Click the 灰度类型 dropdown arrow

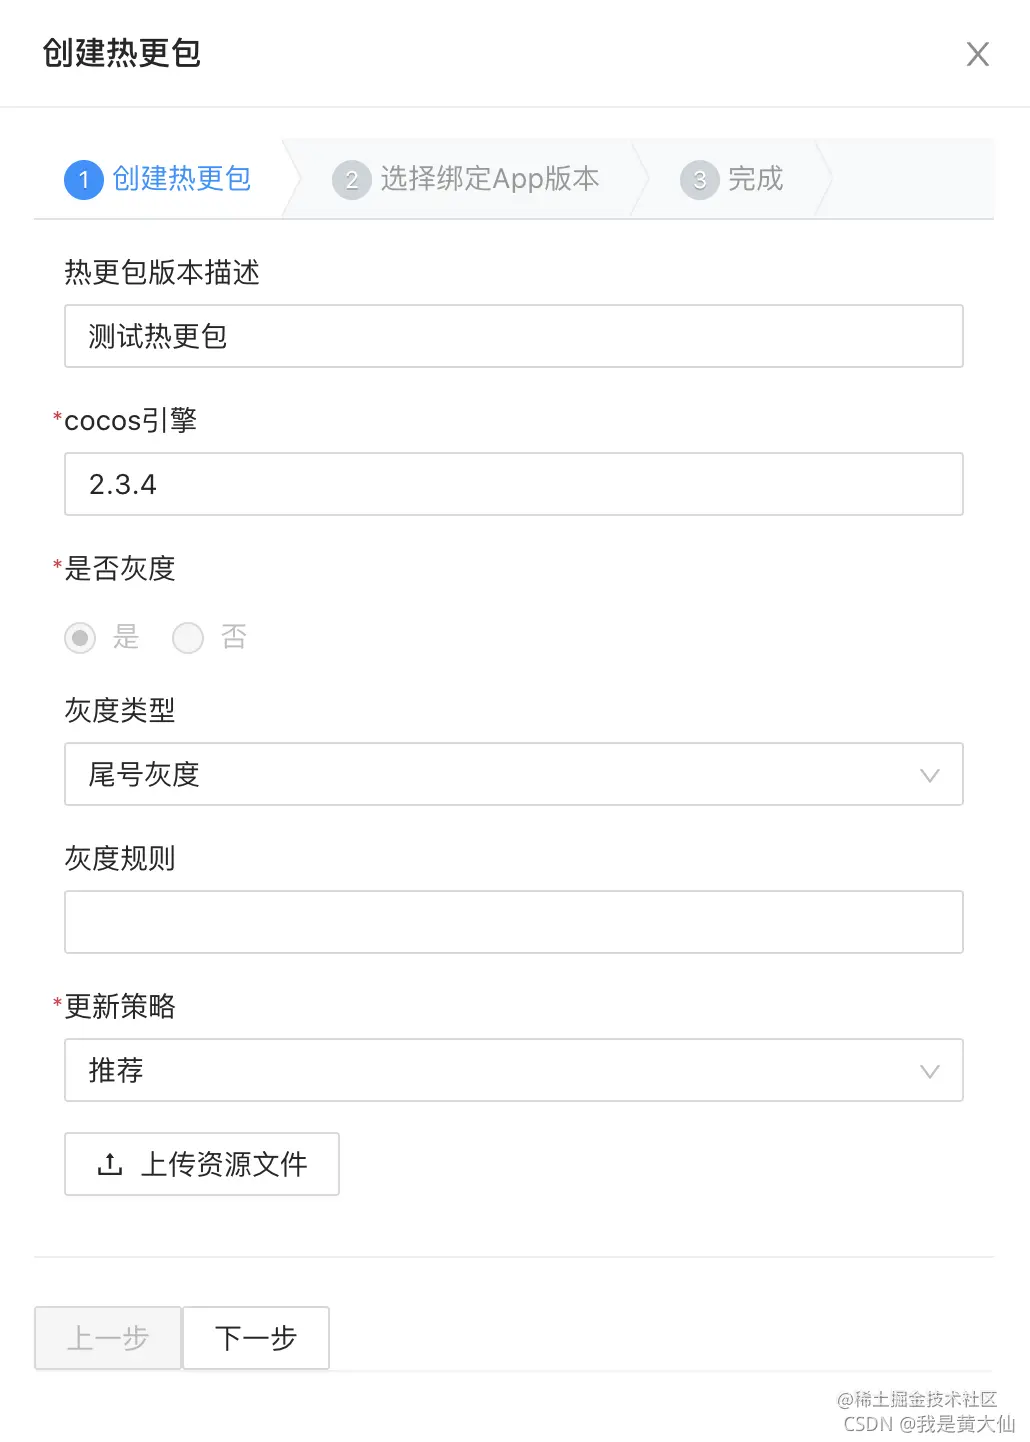pos(930,774)
